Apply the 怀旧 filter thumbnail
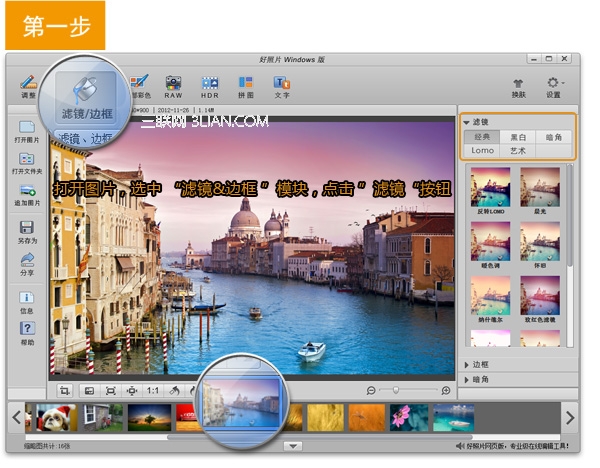This screenshot has height=468, width=600. click(x=540, y=241)
